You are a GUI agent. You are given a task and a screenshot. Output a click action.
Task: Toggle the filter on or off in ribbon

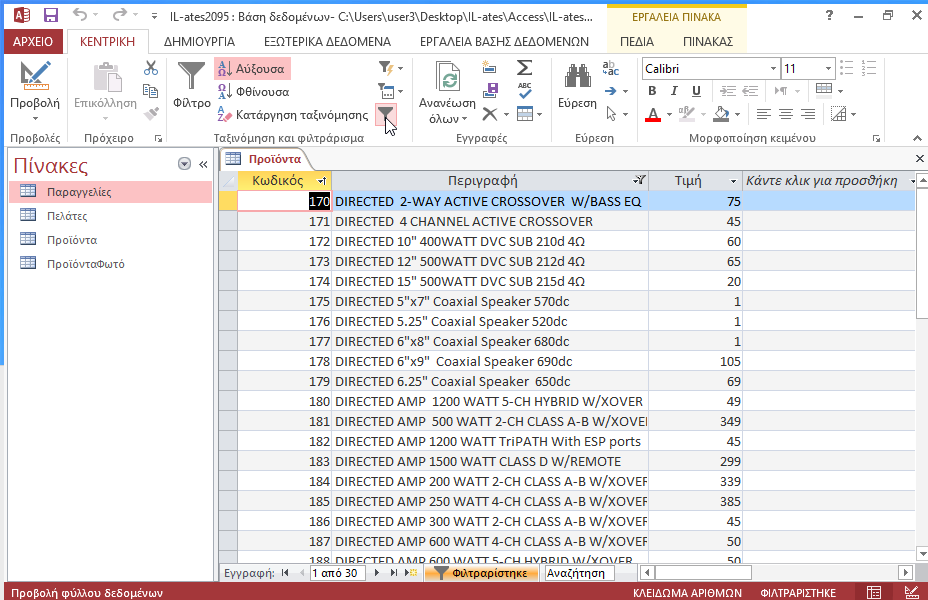(x=385, y=113)
